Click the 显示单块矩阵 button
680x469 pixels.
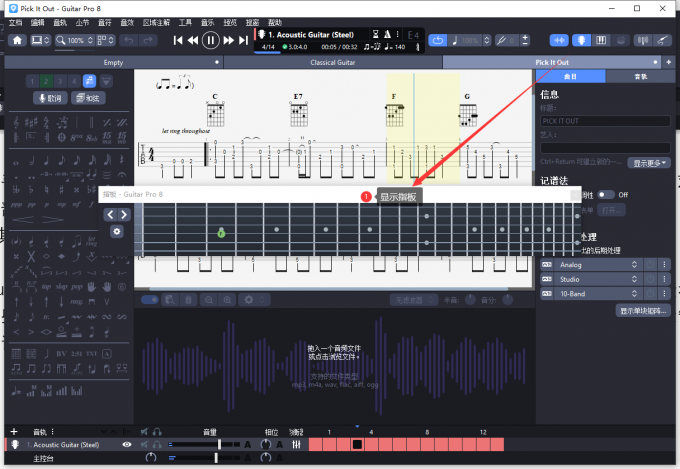[644, 311]
